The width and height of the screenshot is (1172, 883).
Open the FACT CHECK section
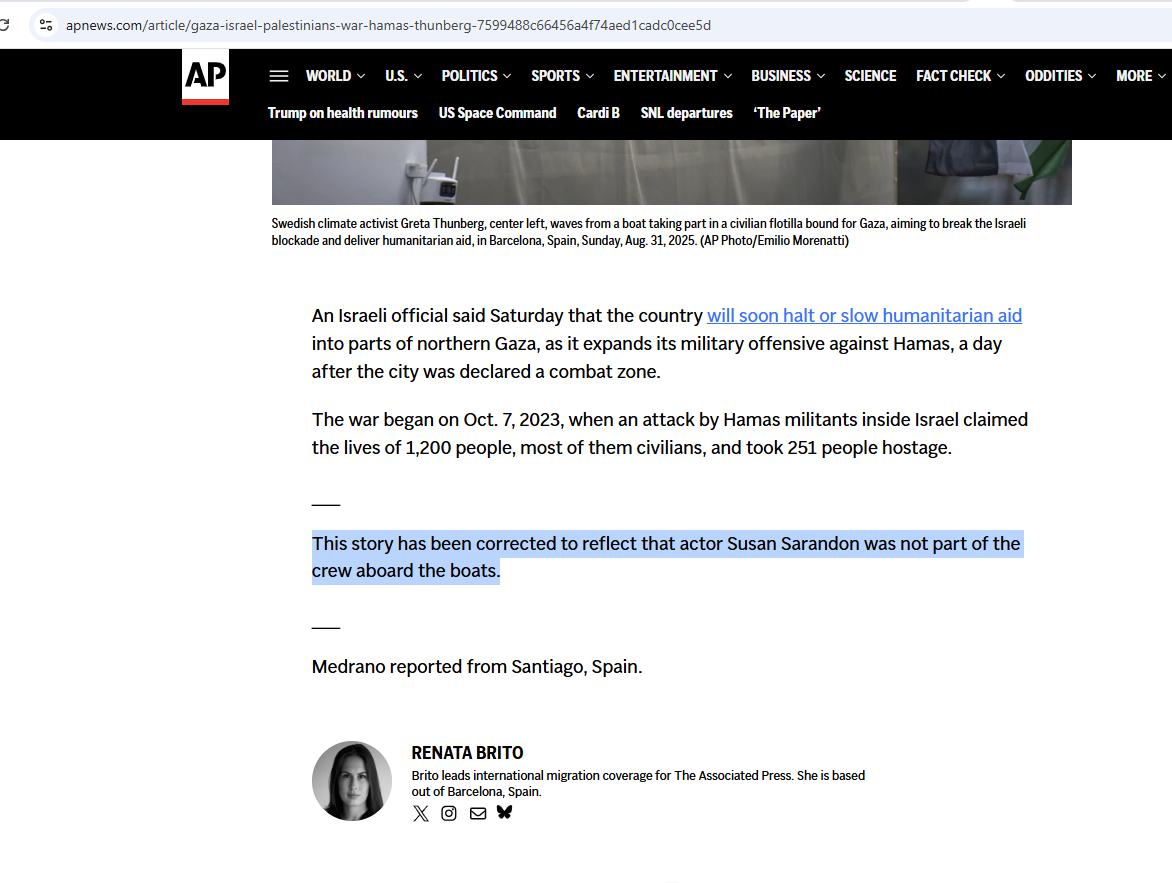(954, 76)
